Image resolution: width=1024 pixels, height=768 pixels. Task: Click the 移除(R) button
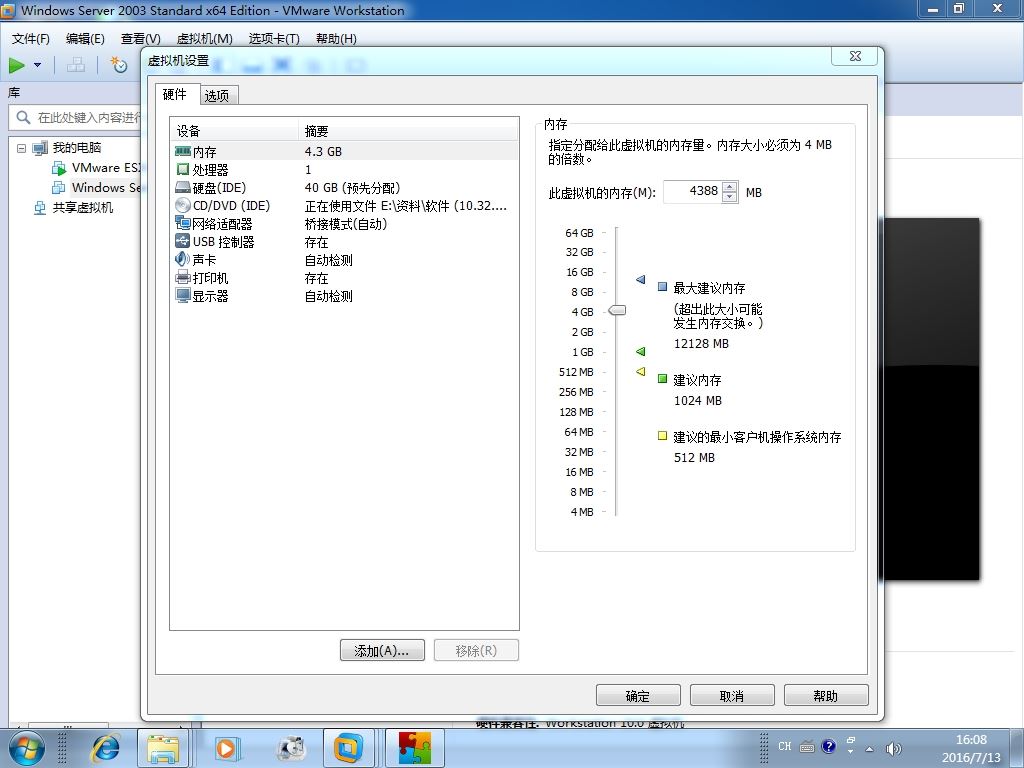(476, 650)
